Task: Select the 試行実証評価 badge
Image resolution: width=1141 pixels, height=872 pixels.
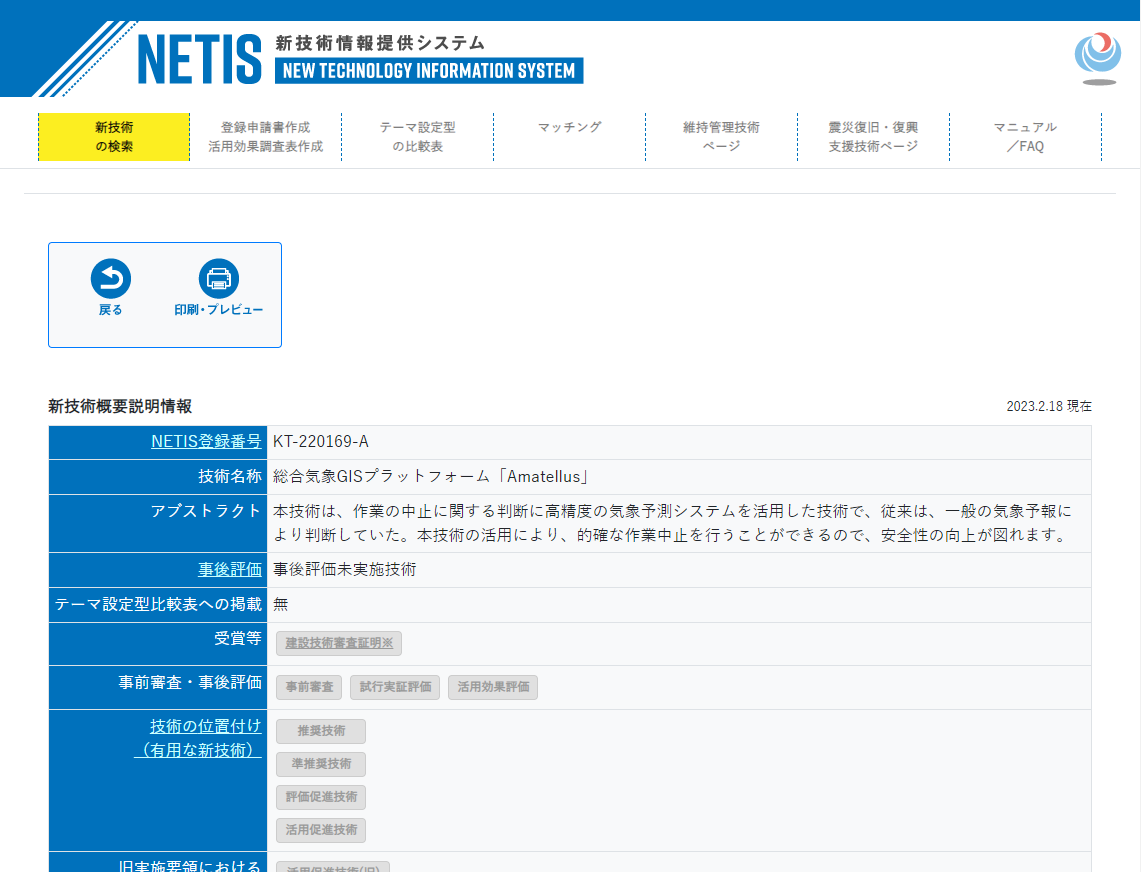Action: pyautogui.click(x=394, y=687)
